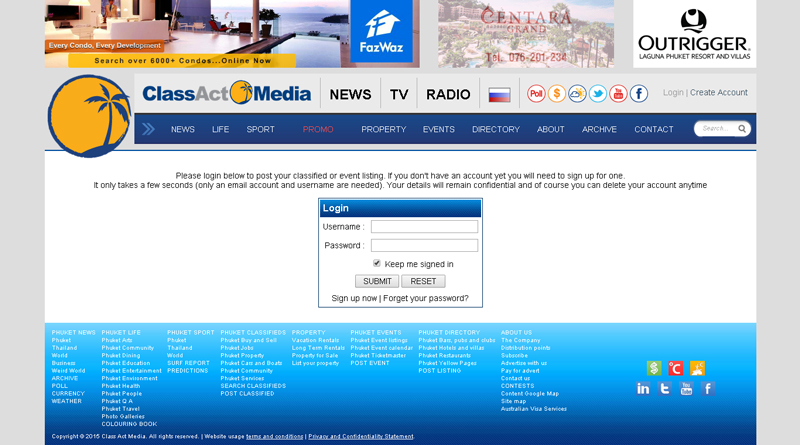The width and height of the screenshot is (800, 445).
Task: Click Photo Galleries in footer
Action: coord(123,417)
